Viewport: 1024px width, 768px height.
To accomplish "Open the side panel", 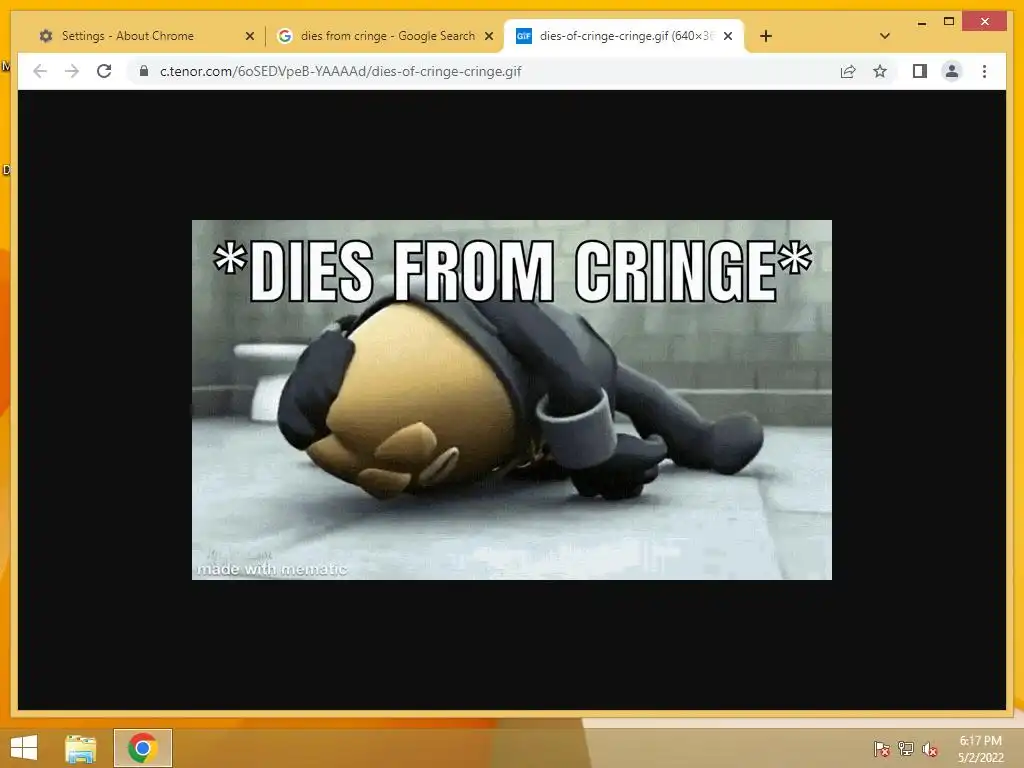I will [x=920, y=71].
